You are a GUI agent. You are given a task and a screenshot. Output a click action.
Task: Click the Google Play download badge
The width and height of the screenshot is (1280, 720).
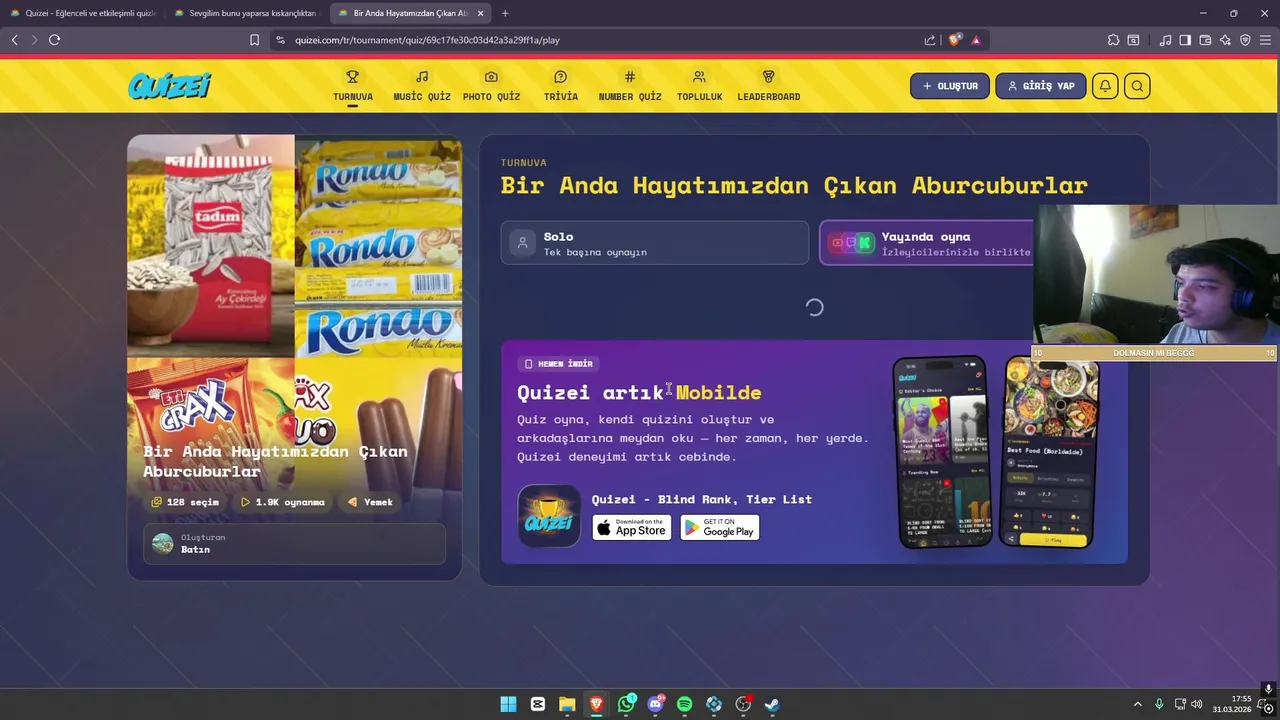pos(720,527)
